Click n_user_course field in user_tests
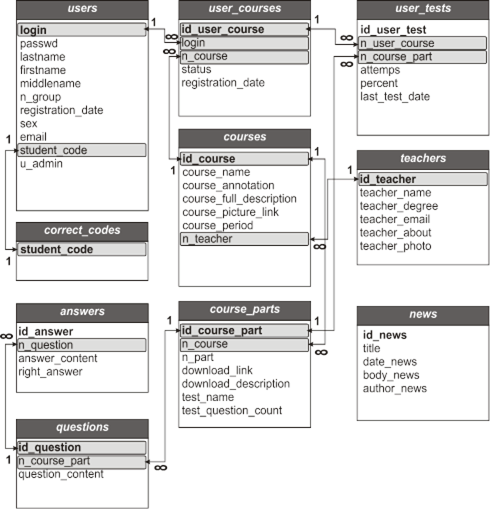The height and width of the screenshot is (509, 490). point(422,43)
